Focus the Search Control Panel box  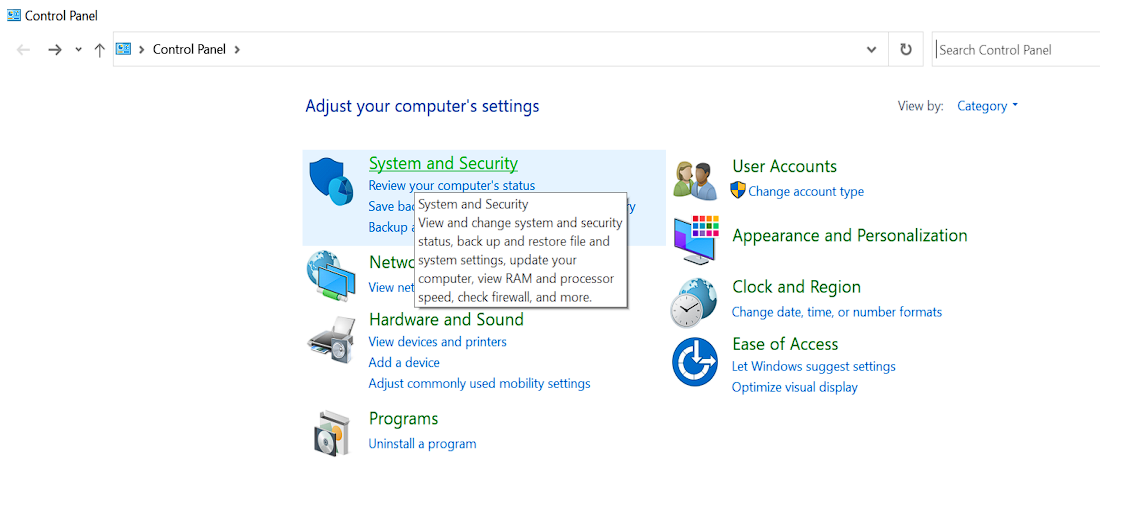(x=1016, y=50)
